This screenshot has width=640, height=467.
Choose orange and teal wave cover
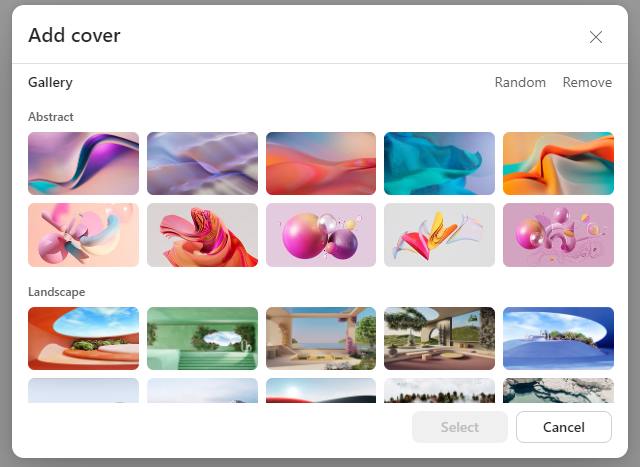(558, 163)
